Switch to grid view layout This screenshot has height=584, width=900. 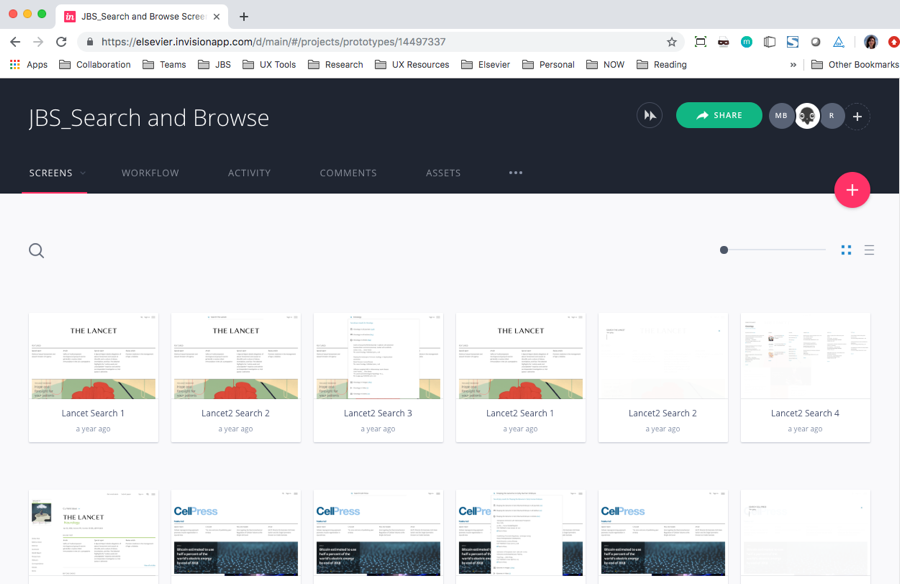click(x=846, y=250)
